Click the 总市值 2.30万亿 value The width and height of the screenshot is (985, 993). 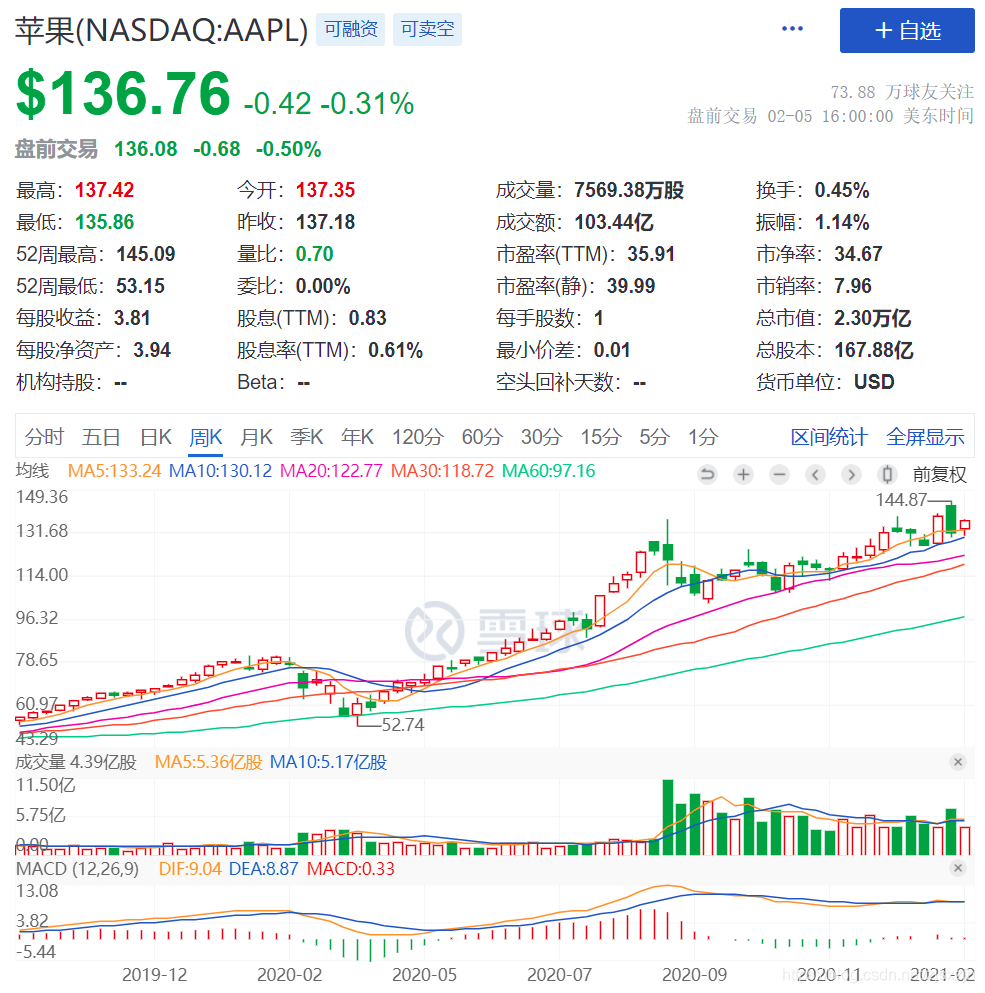873,318
